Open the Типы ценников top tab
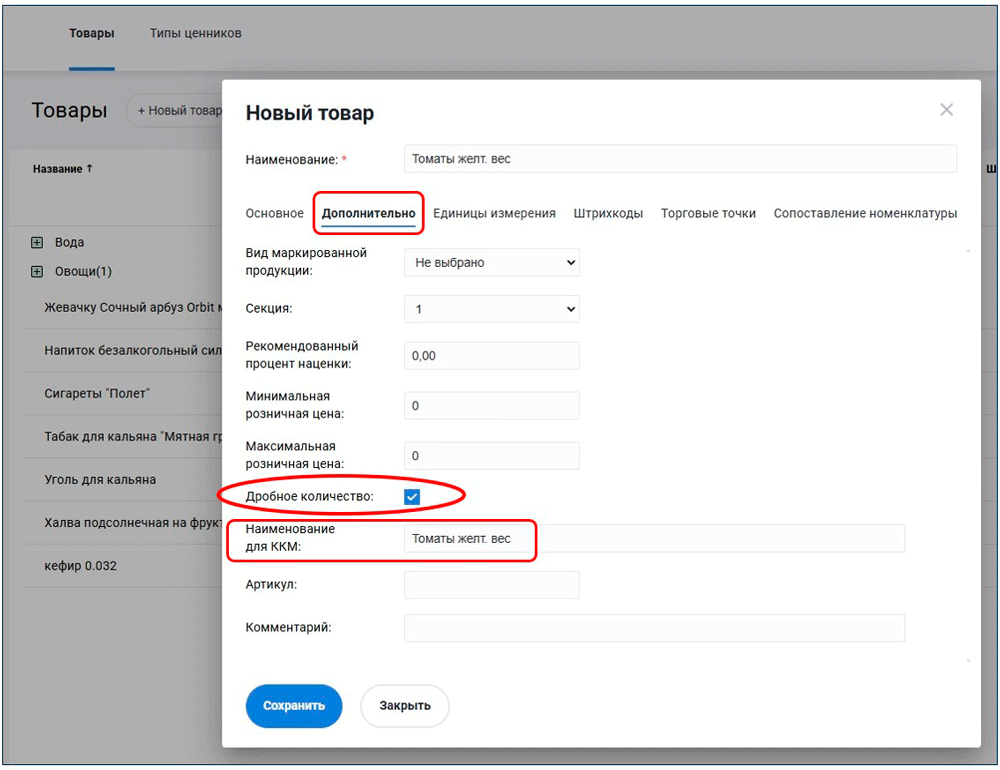Screen dimensions: 1000x770 pos(195,34)
